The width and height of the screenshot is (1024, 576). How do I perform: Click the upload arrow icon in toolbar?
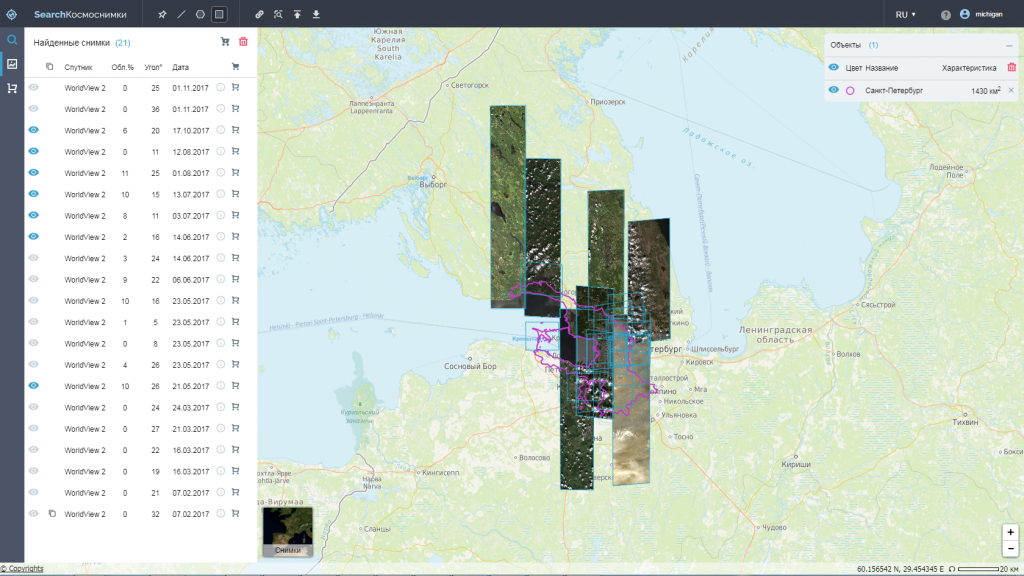(297, 15)
